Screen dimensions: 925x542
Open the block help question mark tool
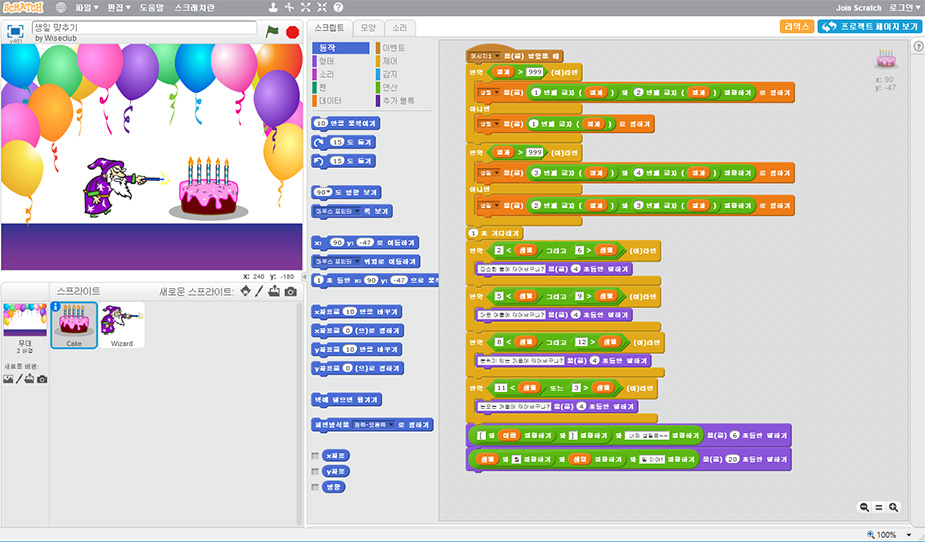click(337, 7)
